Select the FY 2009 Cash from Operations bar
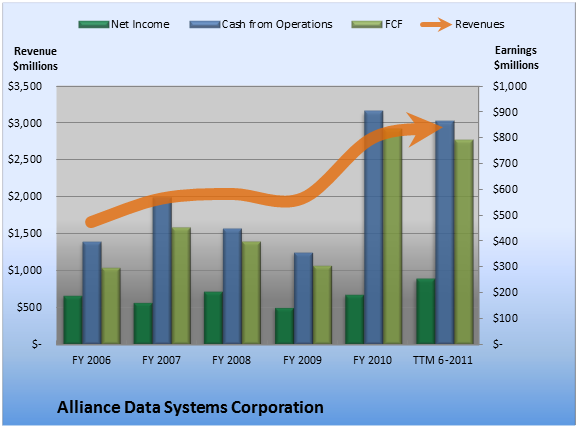 (x=304, y=298)
